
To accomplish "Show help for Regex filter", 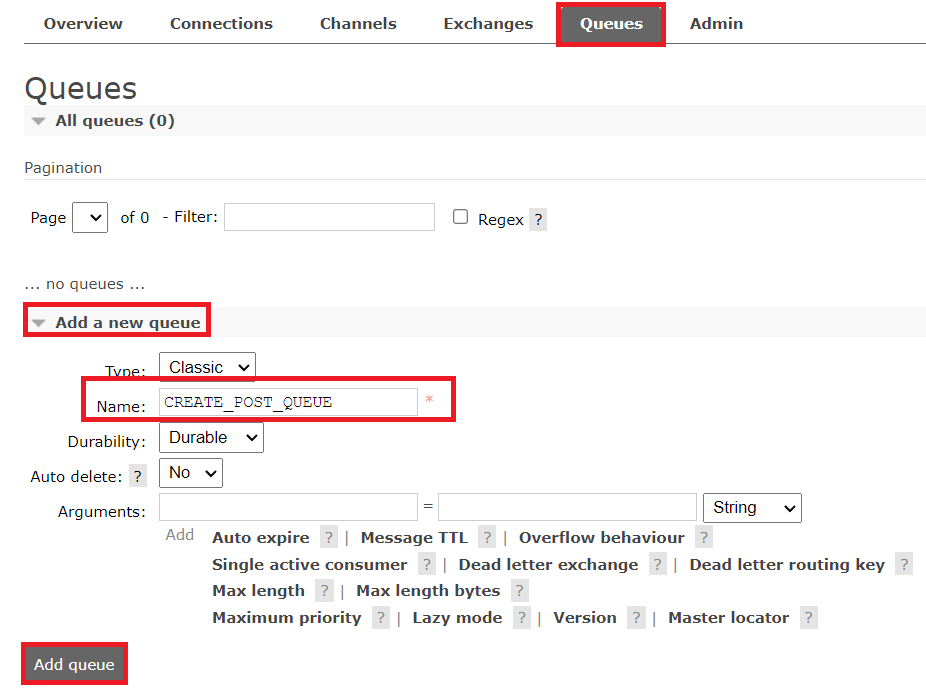I will click(538, 220).
